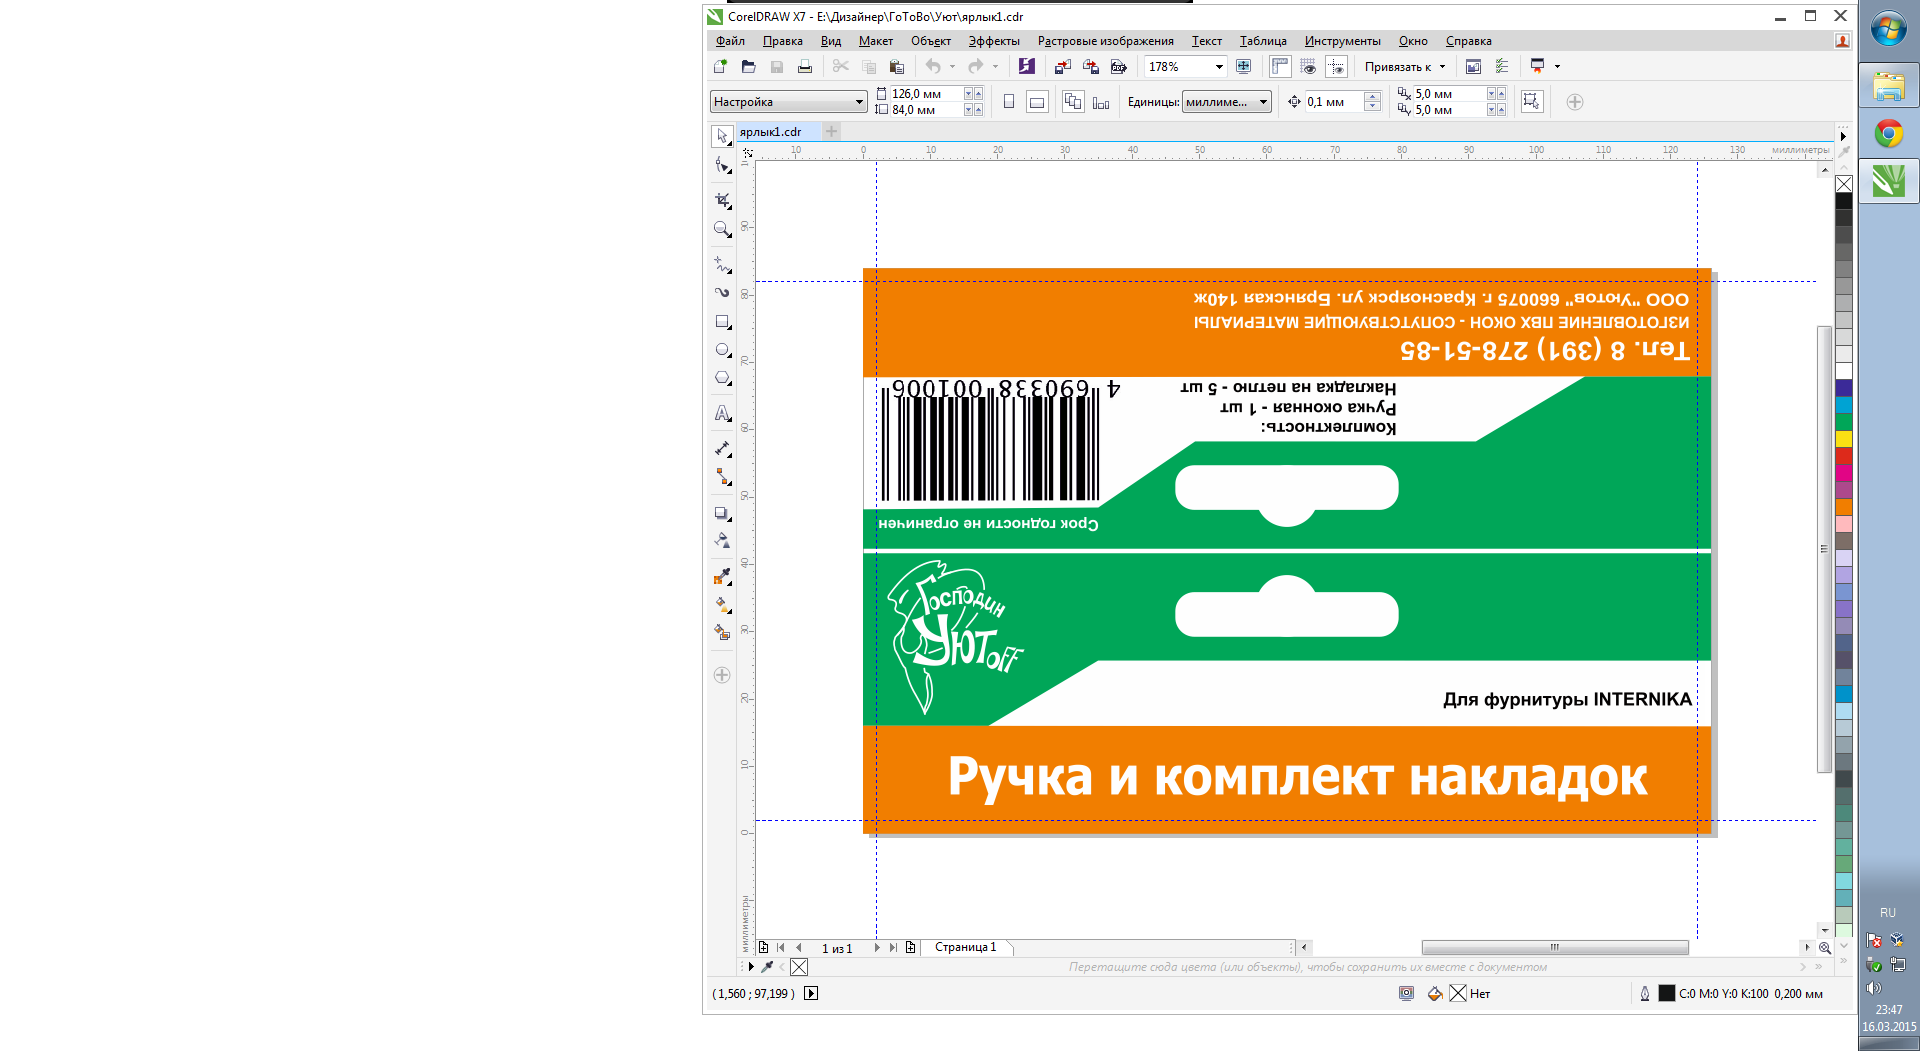Viewport: 1920px width, 1051px height.
Task: Open a new document tab with plus
Action: pyautogui.click(x=831, y=131)
